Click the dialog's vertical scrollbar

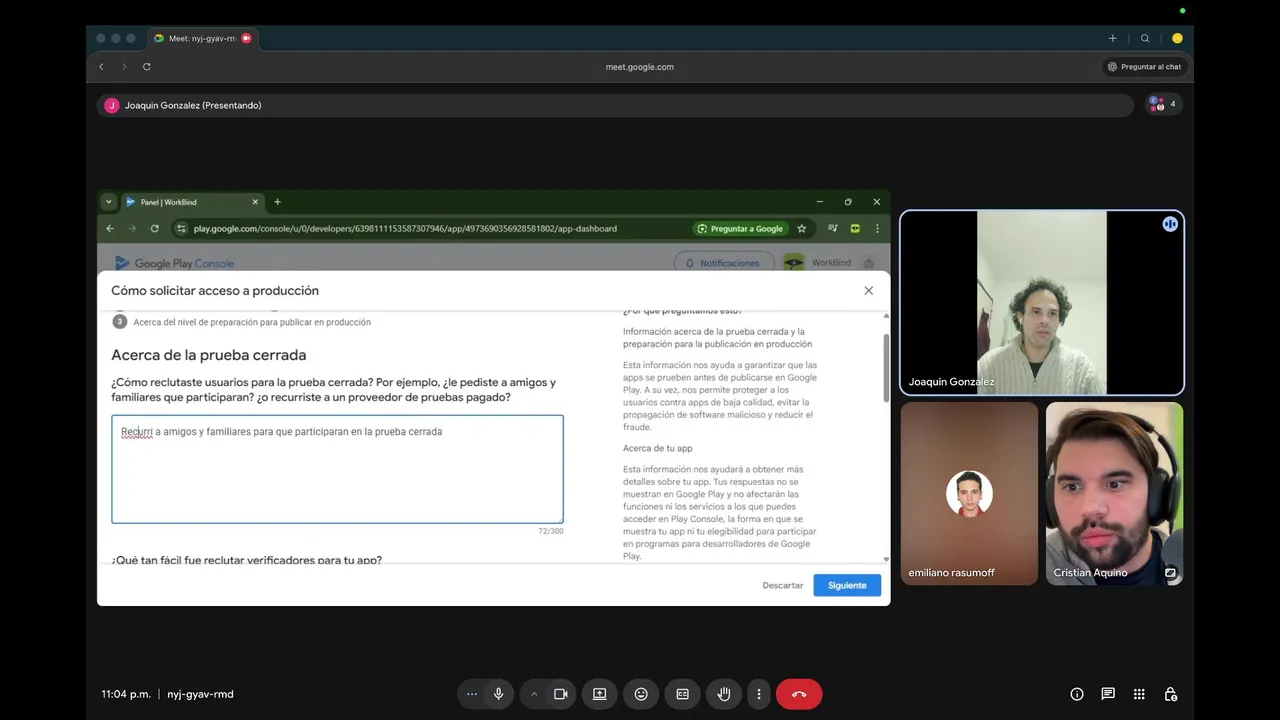[886, 370]
